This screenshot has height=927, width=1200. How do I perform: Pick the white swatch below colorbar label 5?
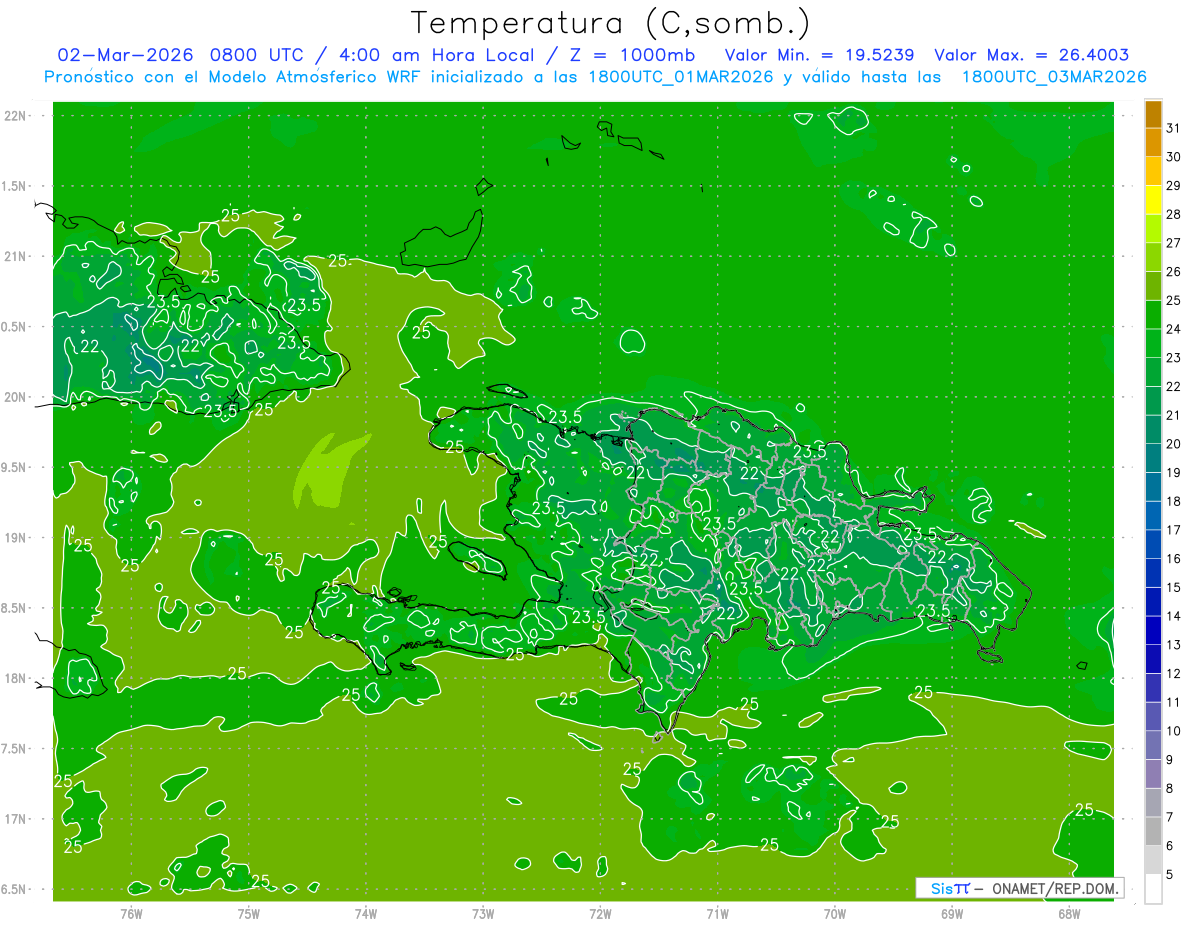coord(1153,889)
